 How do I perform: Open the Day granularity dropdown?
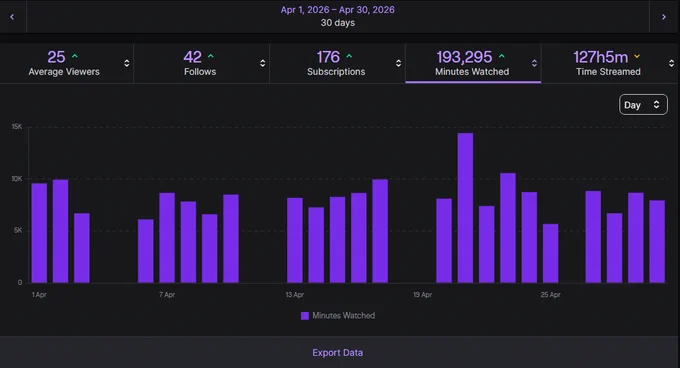coord(643,105)
